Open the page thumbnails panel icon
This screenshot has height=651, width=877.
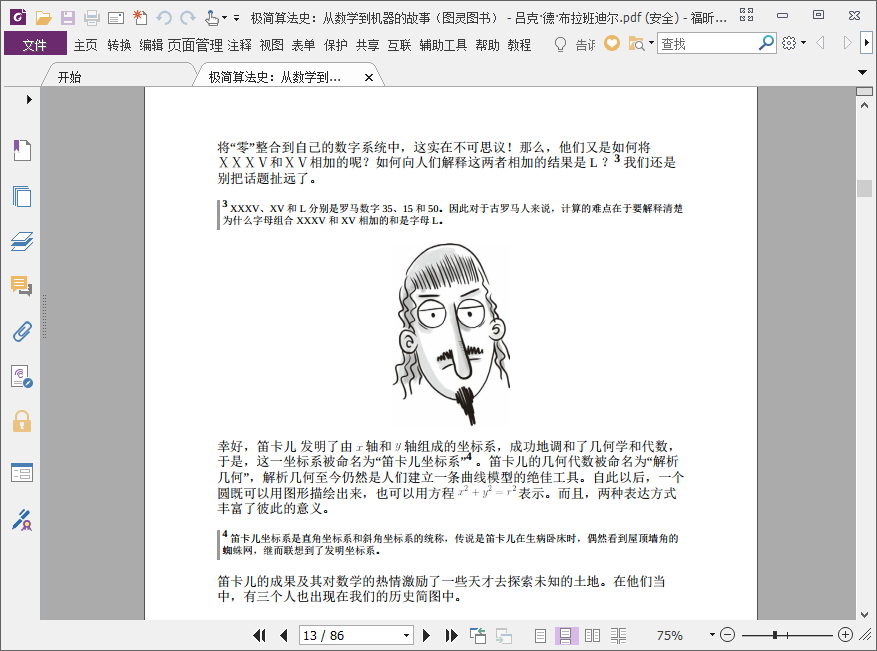(22, 196)
